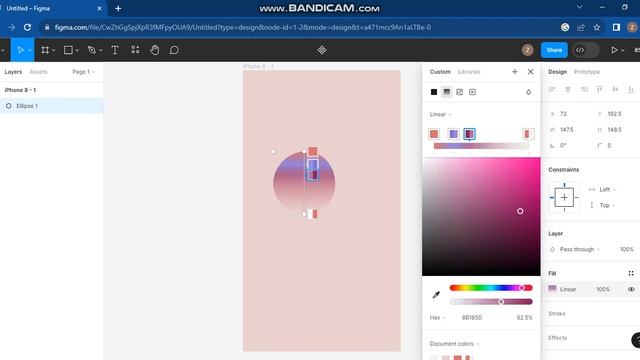
Task: Align left icon in Design panel
Action: 552,89
